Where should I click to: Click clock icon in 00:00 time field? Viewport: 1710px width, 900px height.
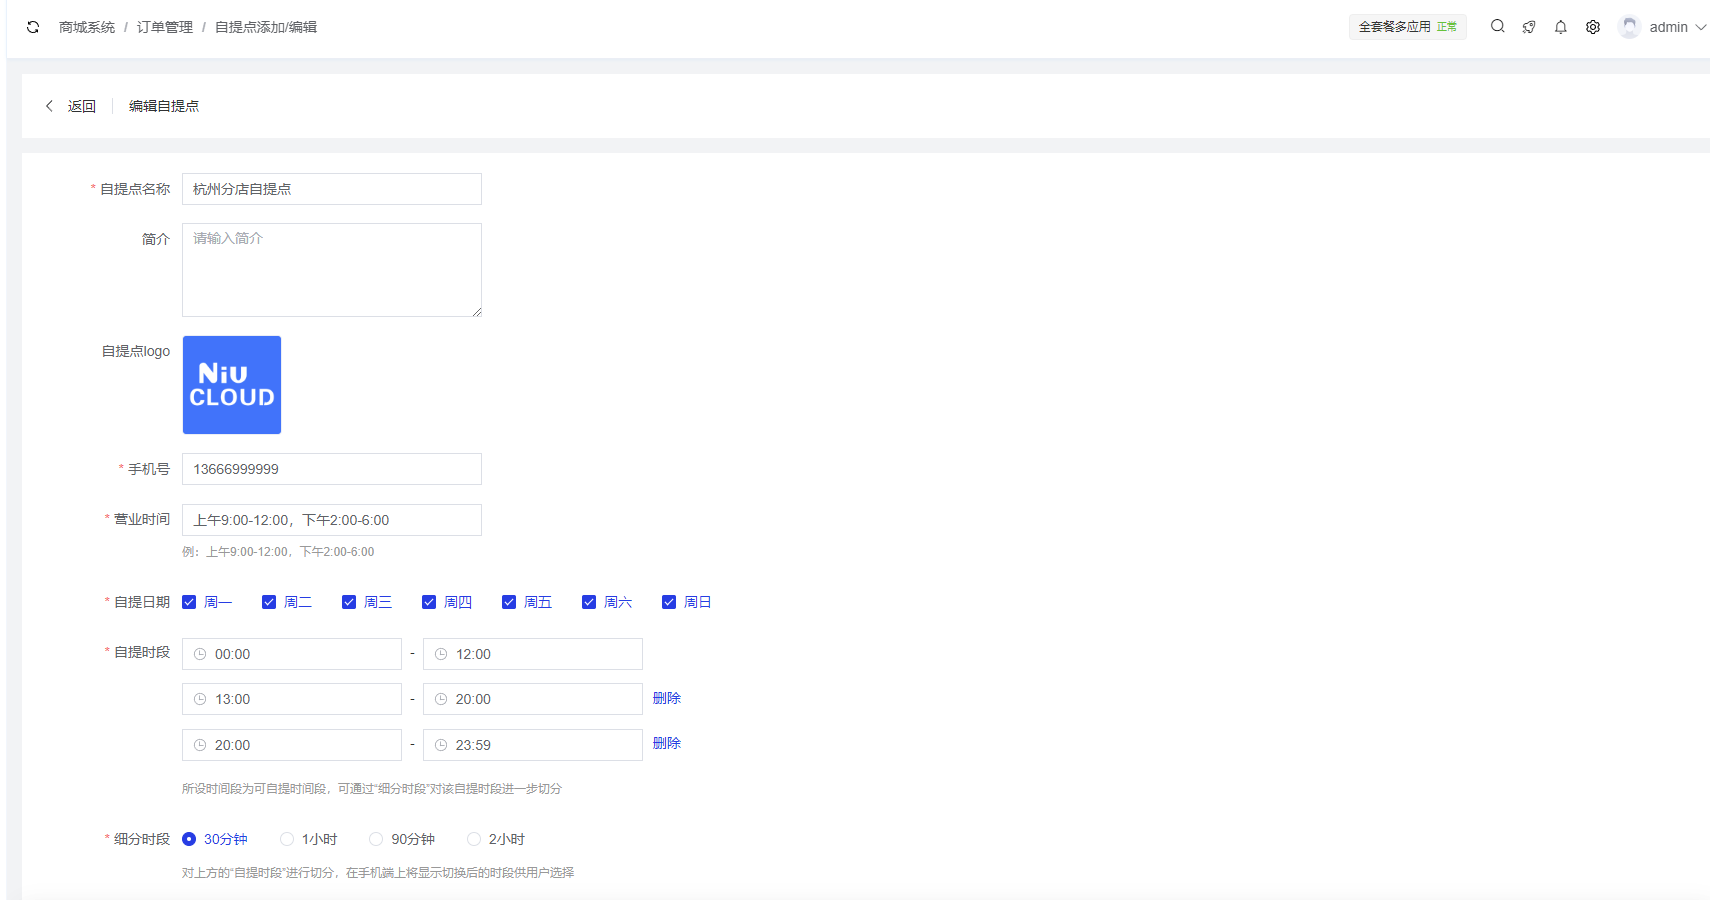(200, 654)
